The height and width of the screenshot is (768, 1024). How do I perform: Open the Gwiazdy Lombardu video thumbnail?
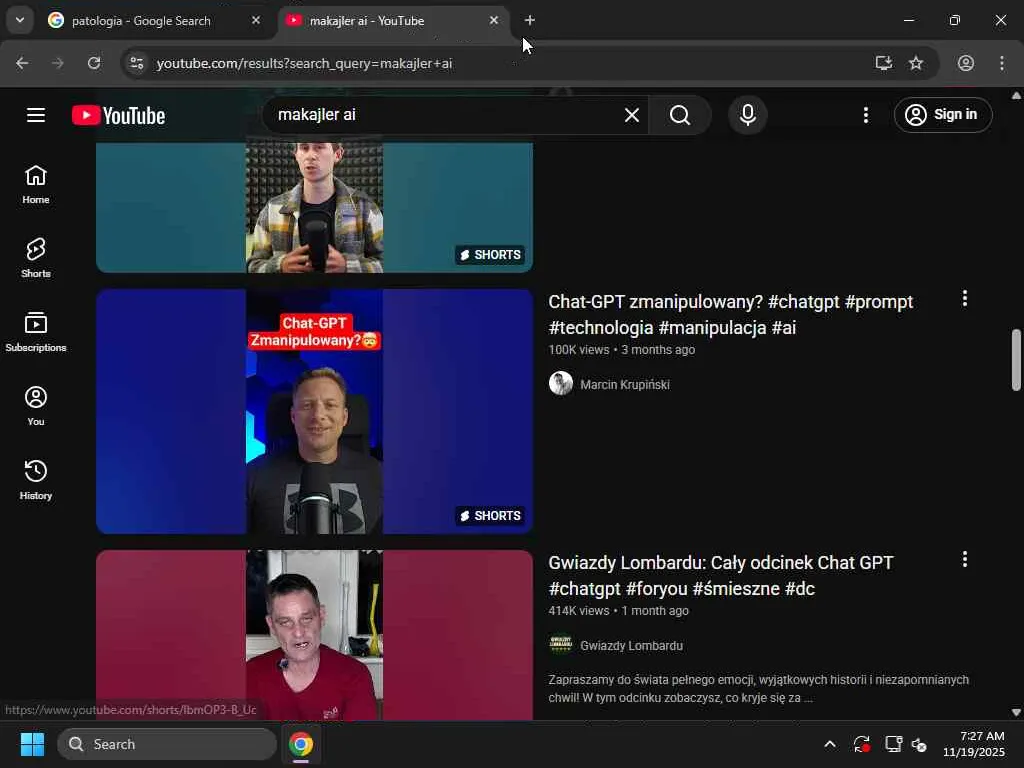pyautogui.click(x=314, y=635)
